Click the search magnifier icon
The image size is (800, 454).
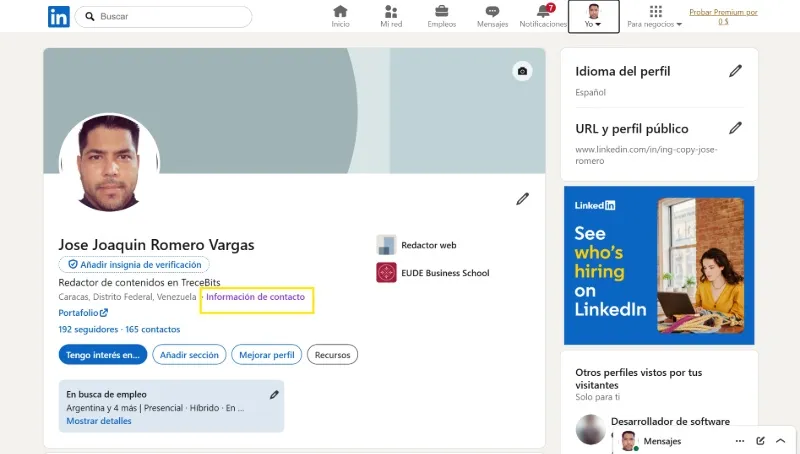[x=90, y=17]
